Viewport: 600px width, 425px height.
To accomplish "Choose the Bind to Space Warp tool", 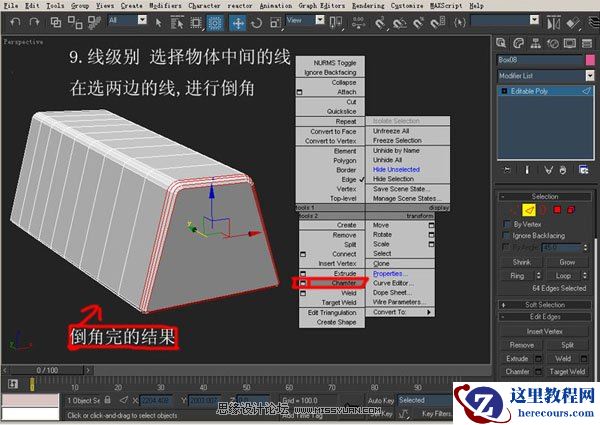I will pos(94,23).
